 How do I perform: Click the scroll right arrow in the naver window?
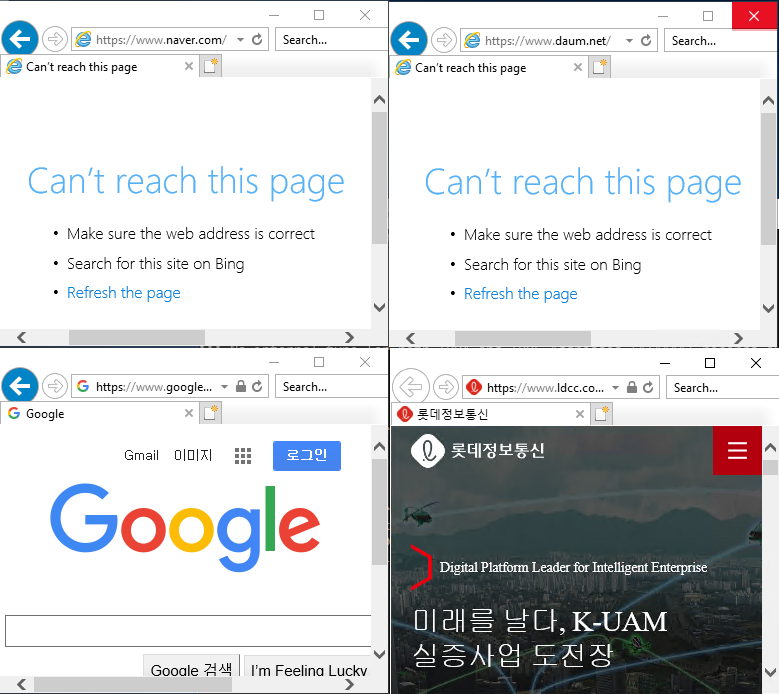(349, 337)
